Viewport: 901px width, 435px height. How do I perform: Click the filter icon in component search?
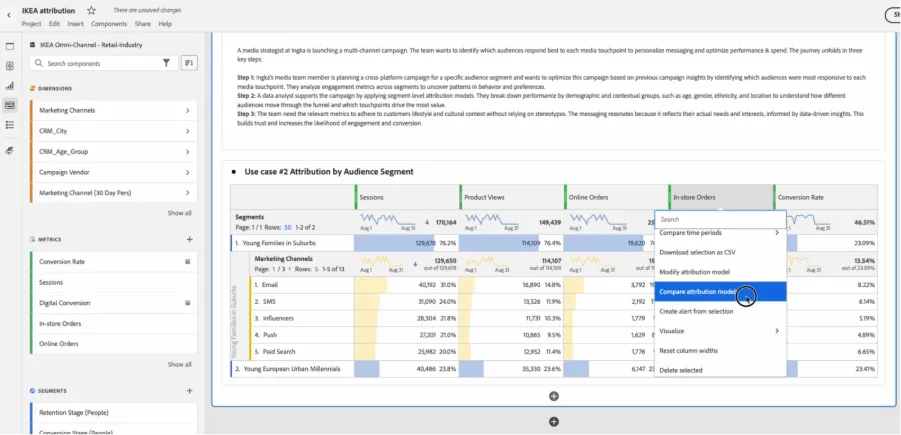pos(166,63)
